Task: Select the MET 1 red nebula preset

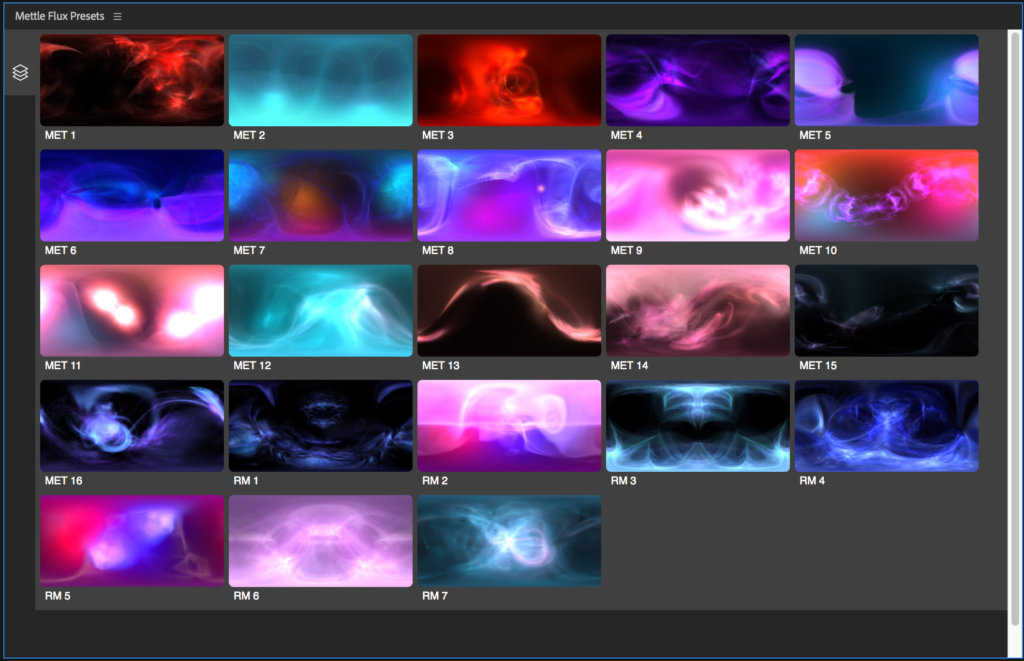Action: tap(131, 80)
